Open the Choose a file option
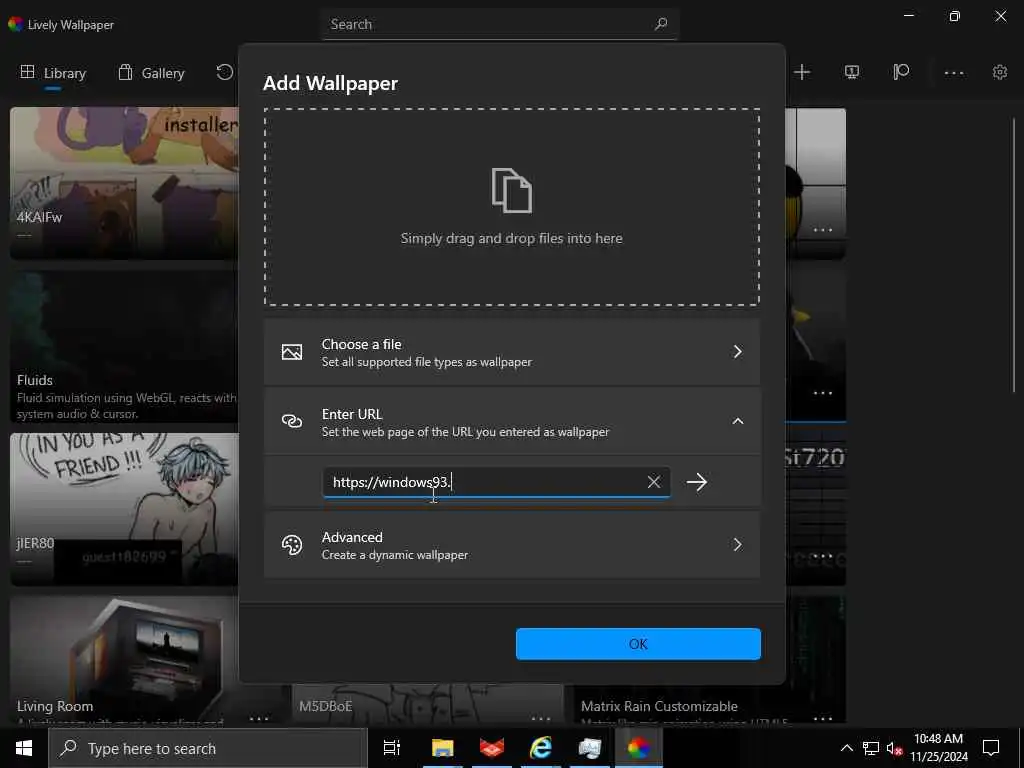 pyautogui.click(x=511, y=352)
